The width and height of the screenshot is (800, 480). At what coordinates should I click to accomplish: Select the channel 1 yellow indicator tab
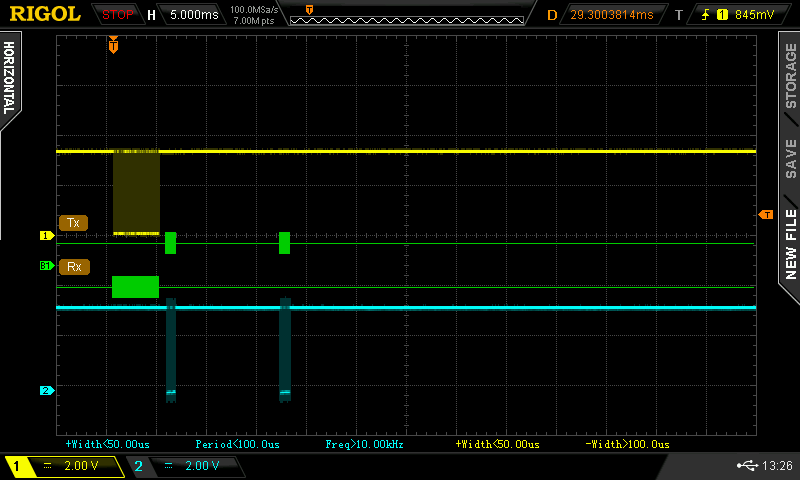pyautogui.click(x=16, y=466)
